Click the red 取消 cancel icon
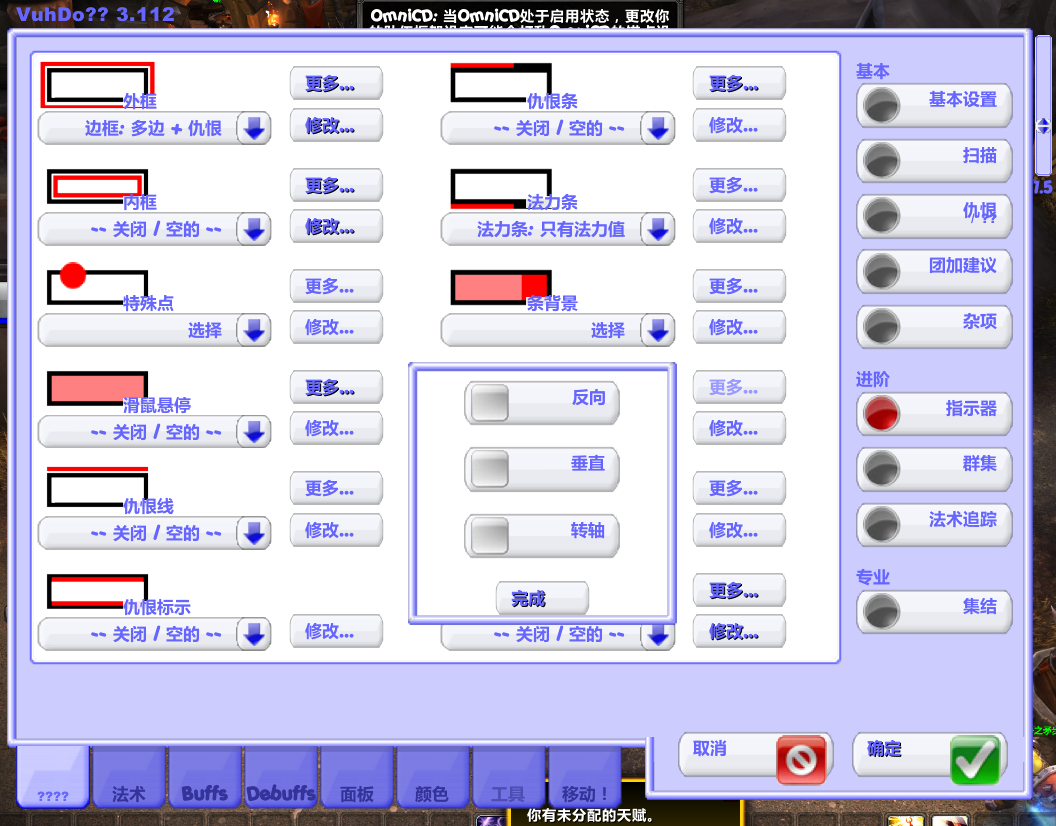1056x826 pixels. coord(803,761)
